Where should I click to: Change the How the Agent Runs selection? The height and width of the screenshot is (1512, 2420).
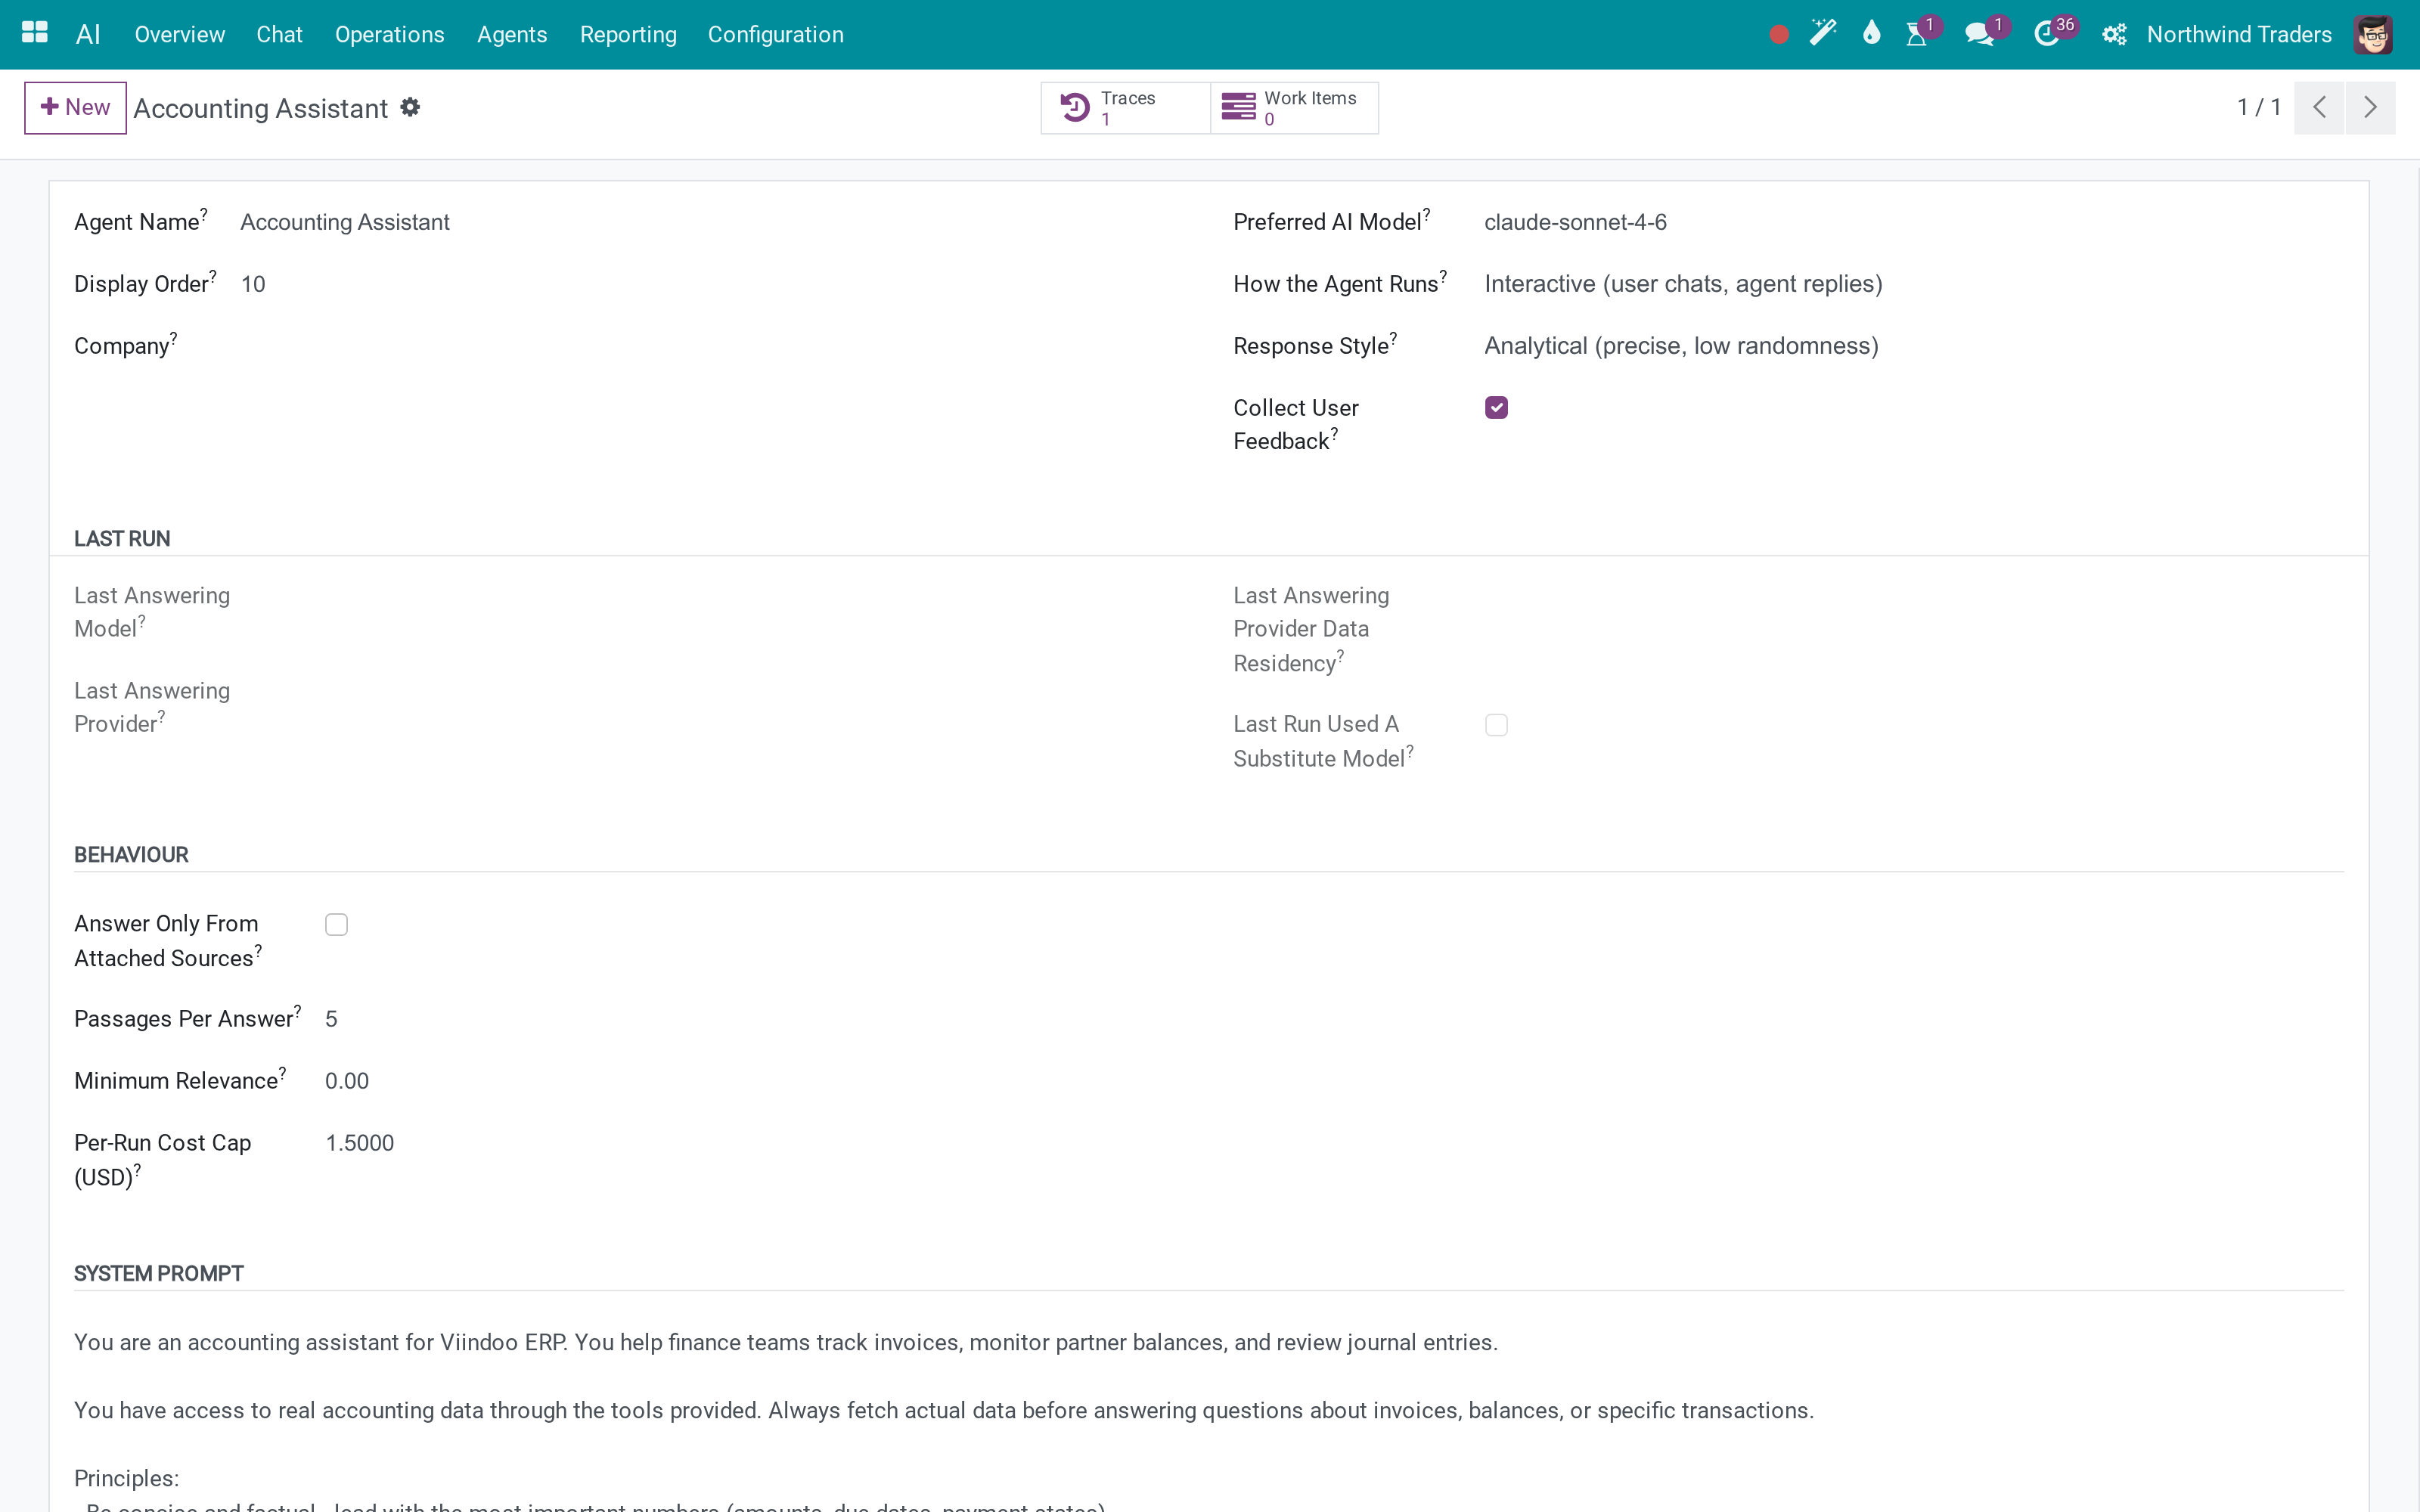1913,284
